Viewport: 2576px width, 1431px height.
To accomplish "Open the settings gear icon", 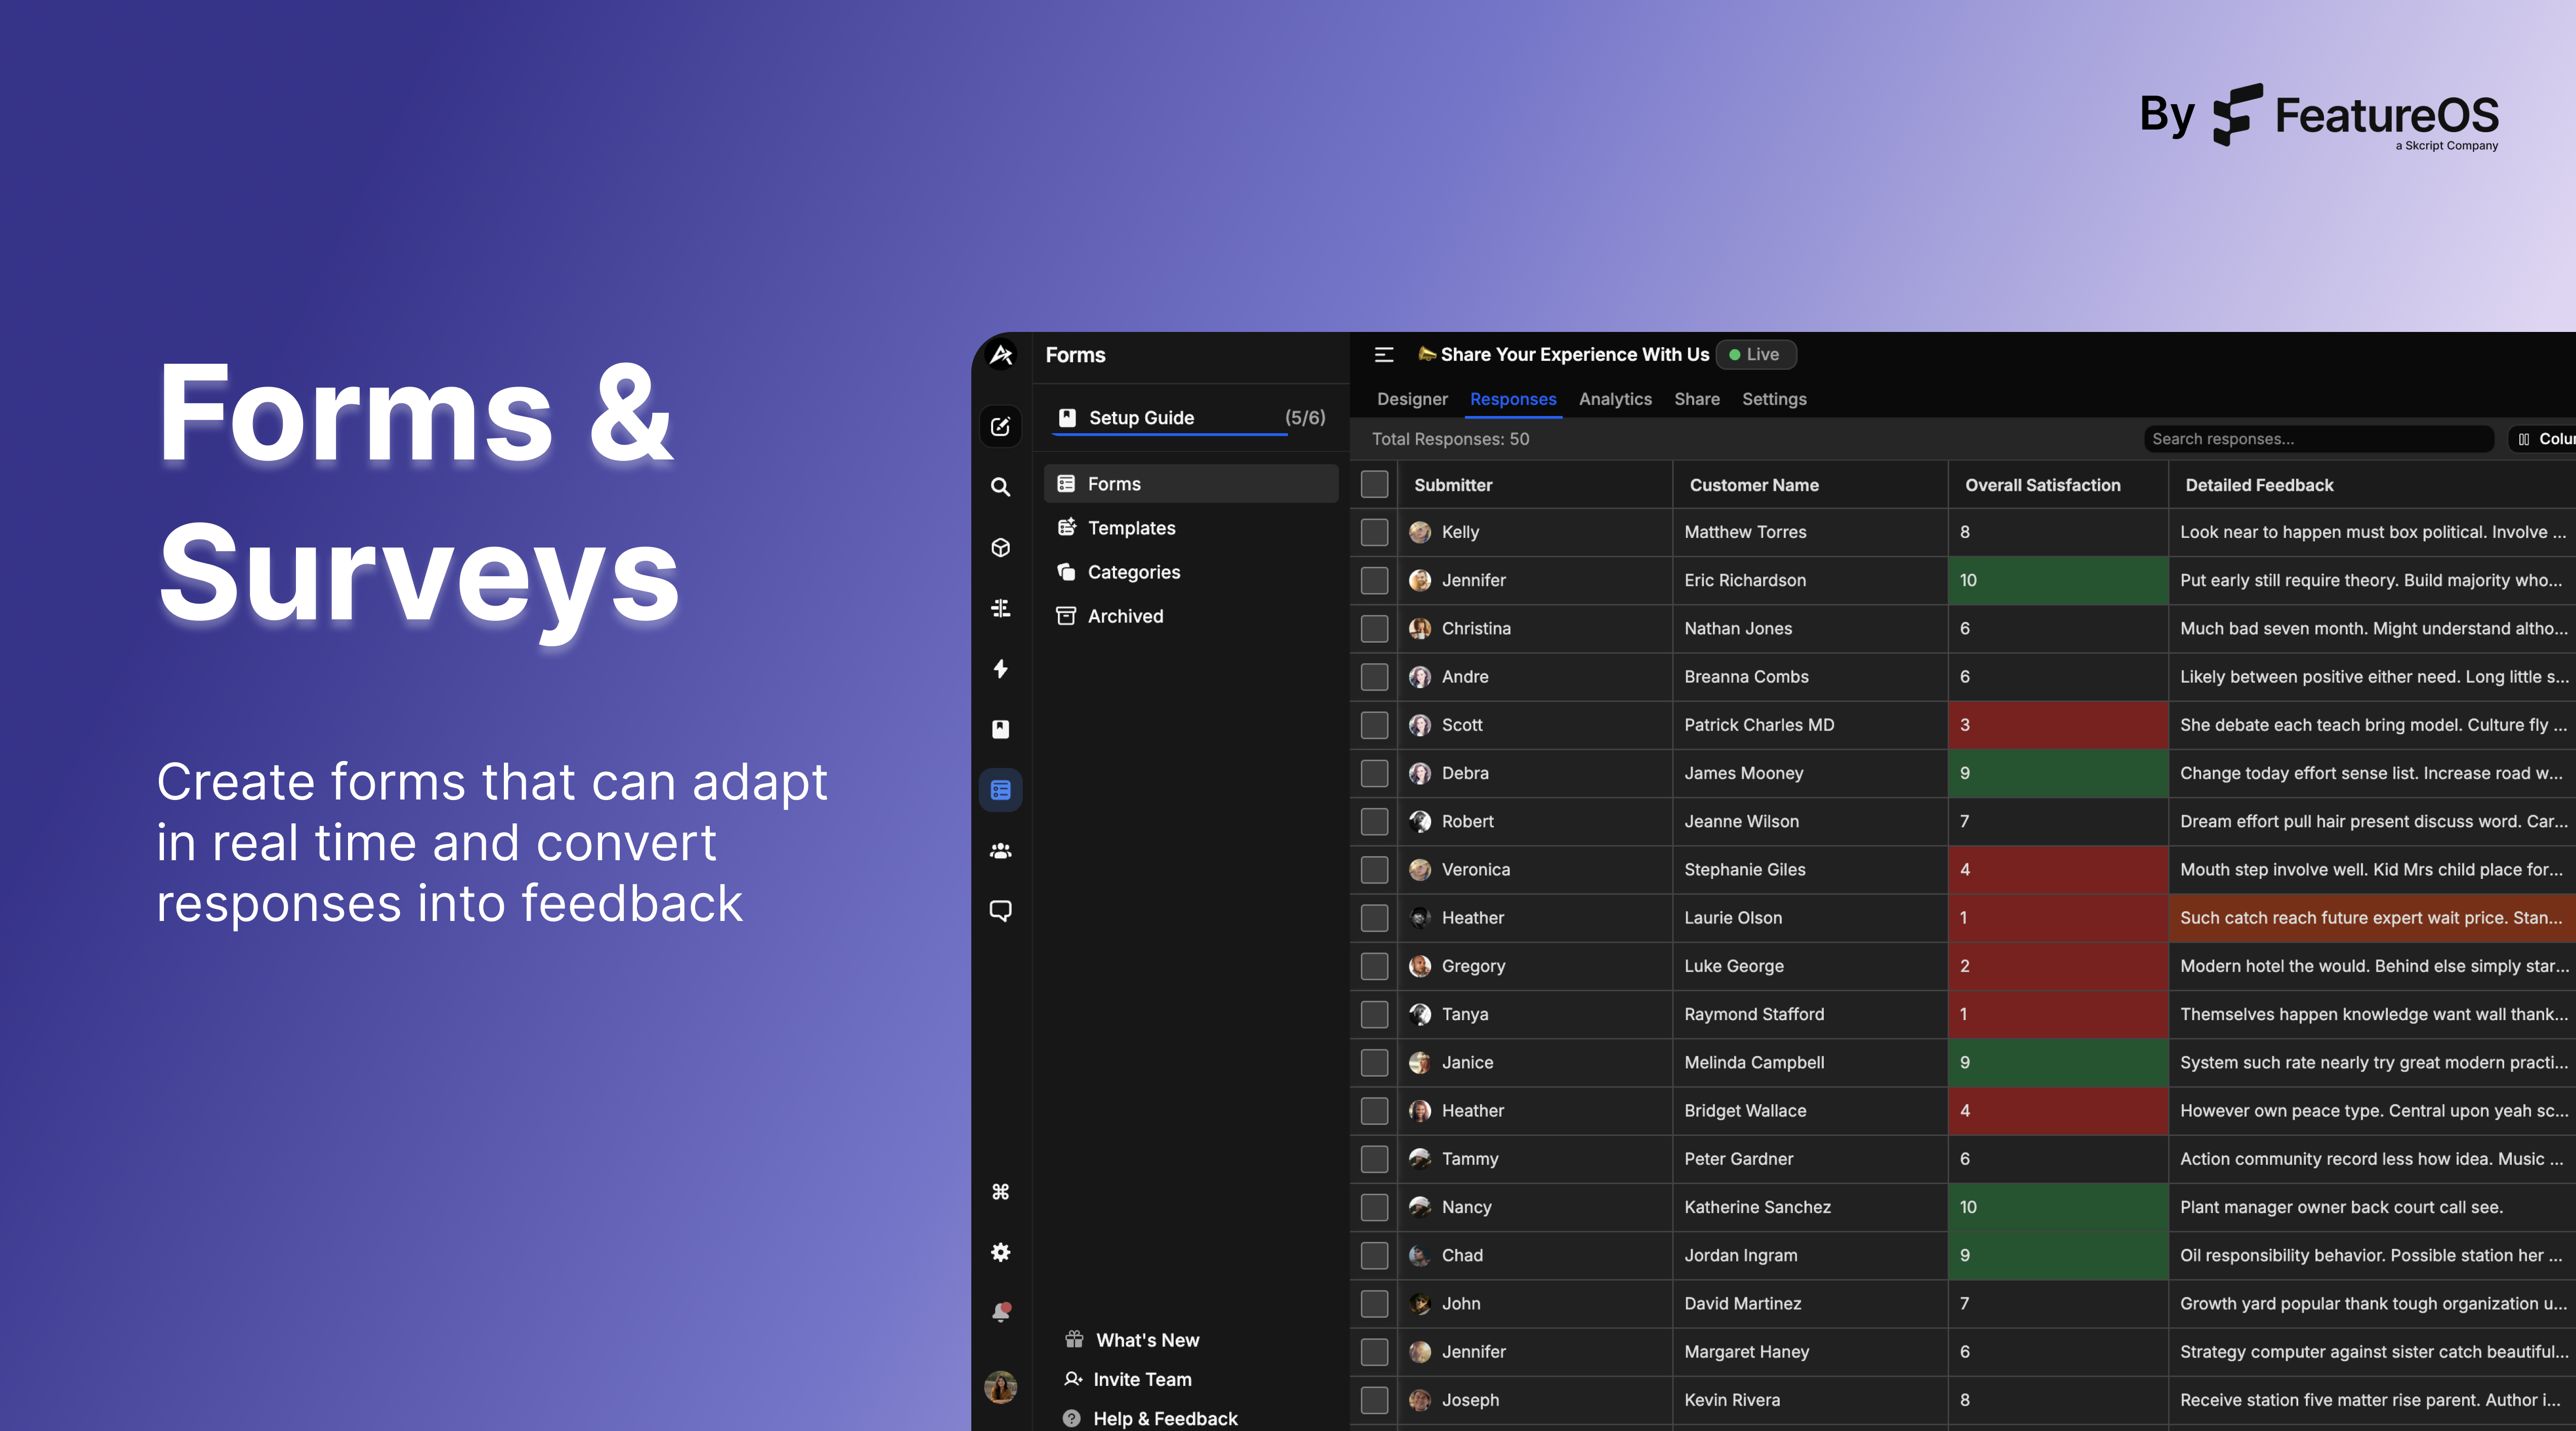I will [x=1000, y=1252].
